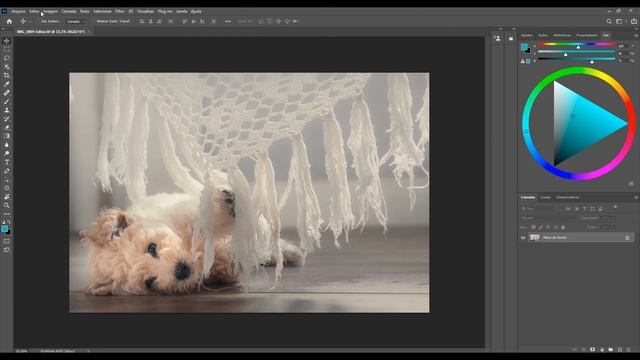Toggle Mostrar Contr. Transf. checkbox
Image resolution: width=640 pixels, height=360 pixels.
tap(93, 21)
